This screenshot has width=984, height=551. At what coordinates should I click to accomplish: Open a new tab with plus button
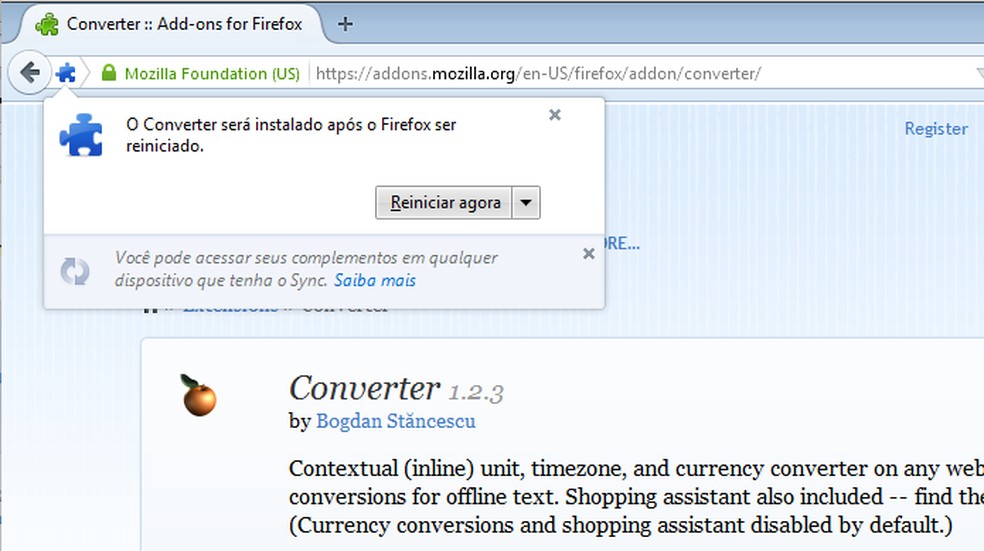pyautogui.click(x=345, y=24)
